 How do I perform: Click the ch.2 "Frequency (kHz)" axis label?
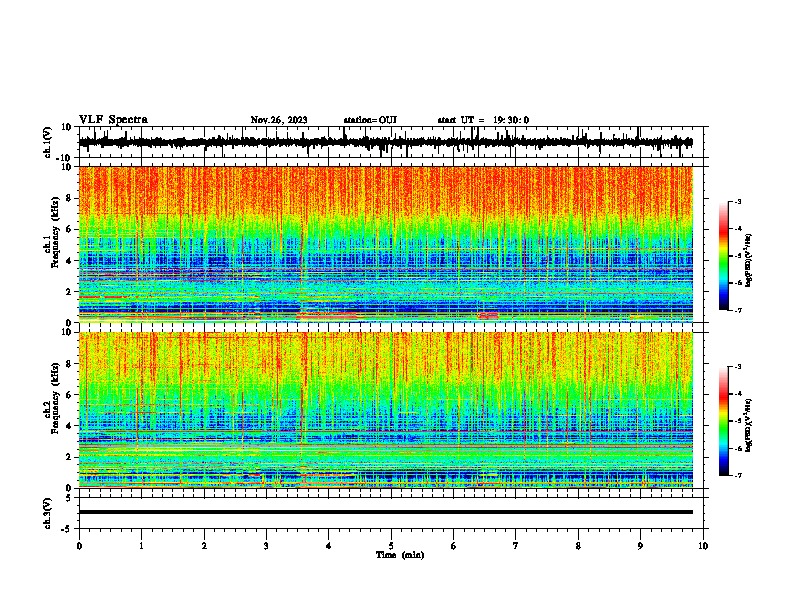[53, 399]
